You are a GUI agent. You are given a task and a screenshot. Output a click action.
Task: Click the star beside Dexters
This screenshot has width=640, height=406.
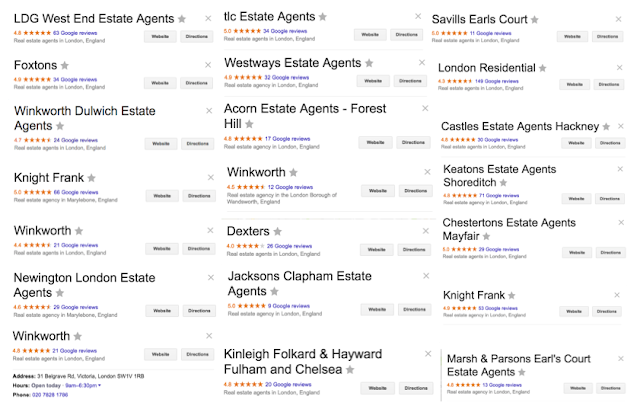click(280, 231)
